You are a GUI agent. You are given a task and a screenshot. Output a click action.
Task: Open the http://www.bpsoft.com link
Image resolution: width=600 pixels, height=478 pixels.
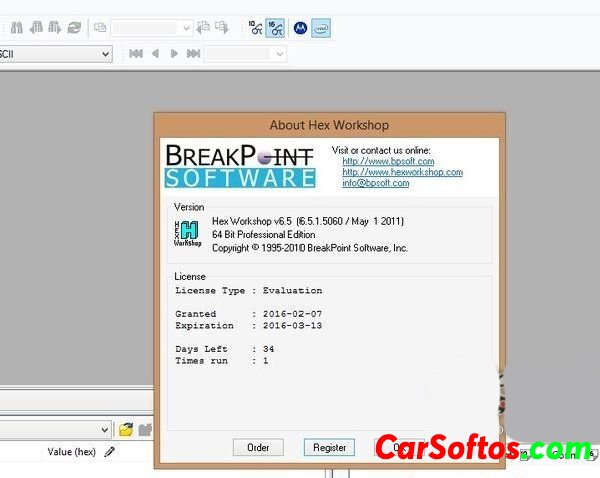pos(387,161)
